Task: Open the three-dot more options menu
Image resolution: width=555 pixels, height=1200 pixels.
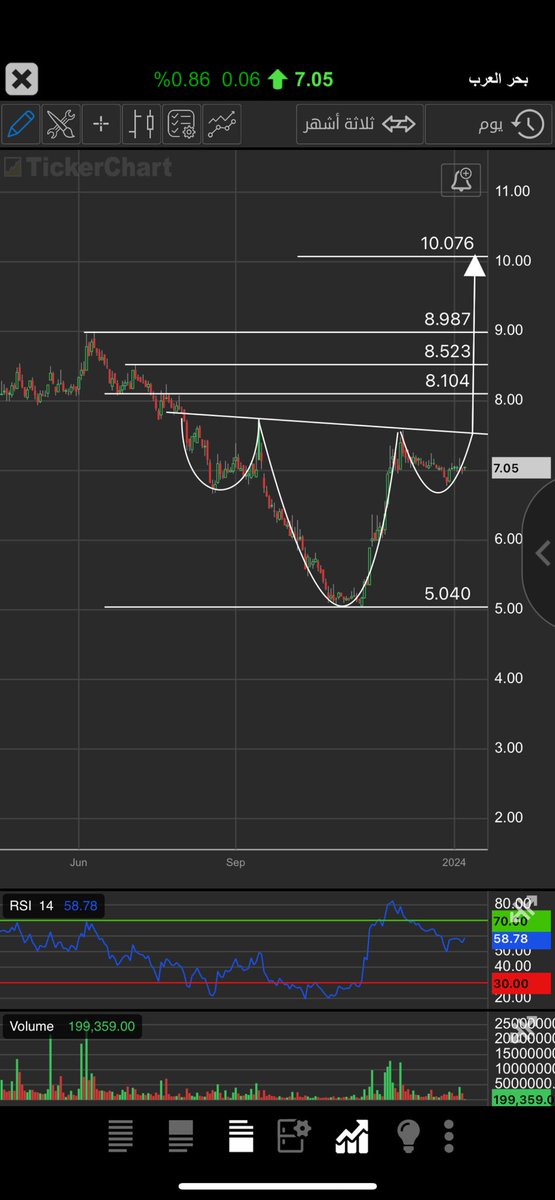Action: click(x=449, y=1136)
